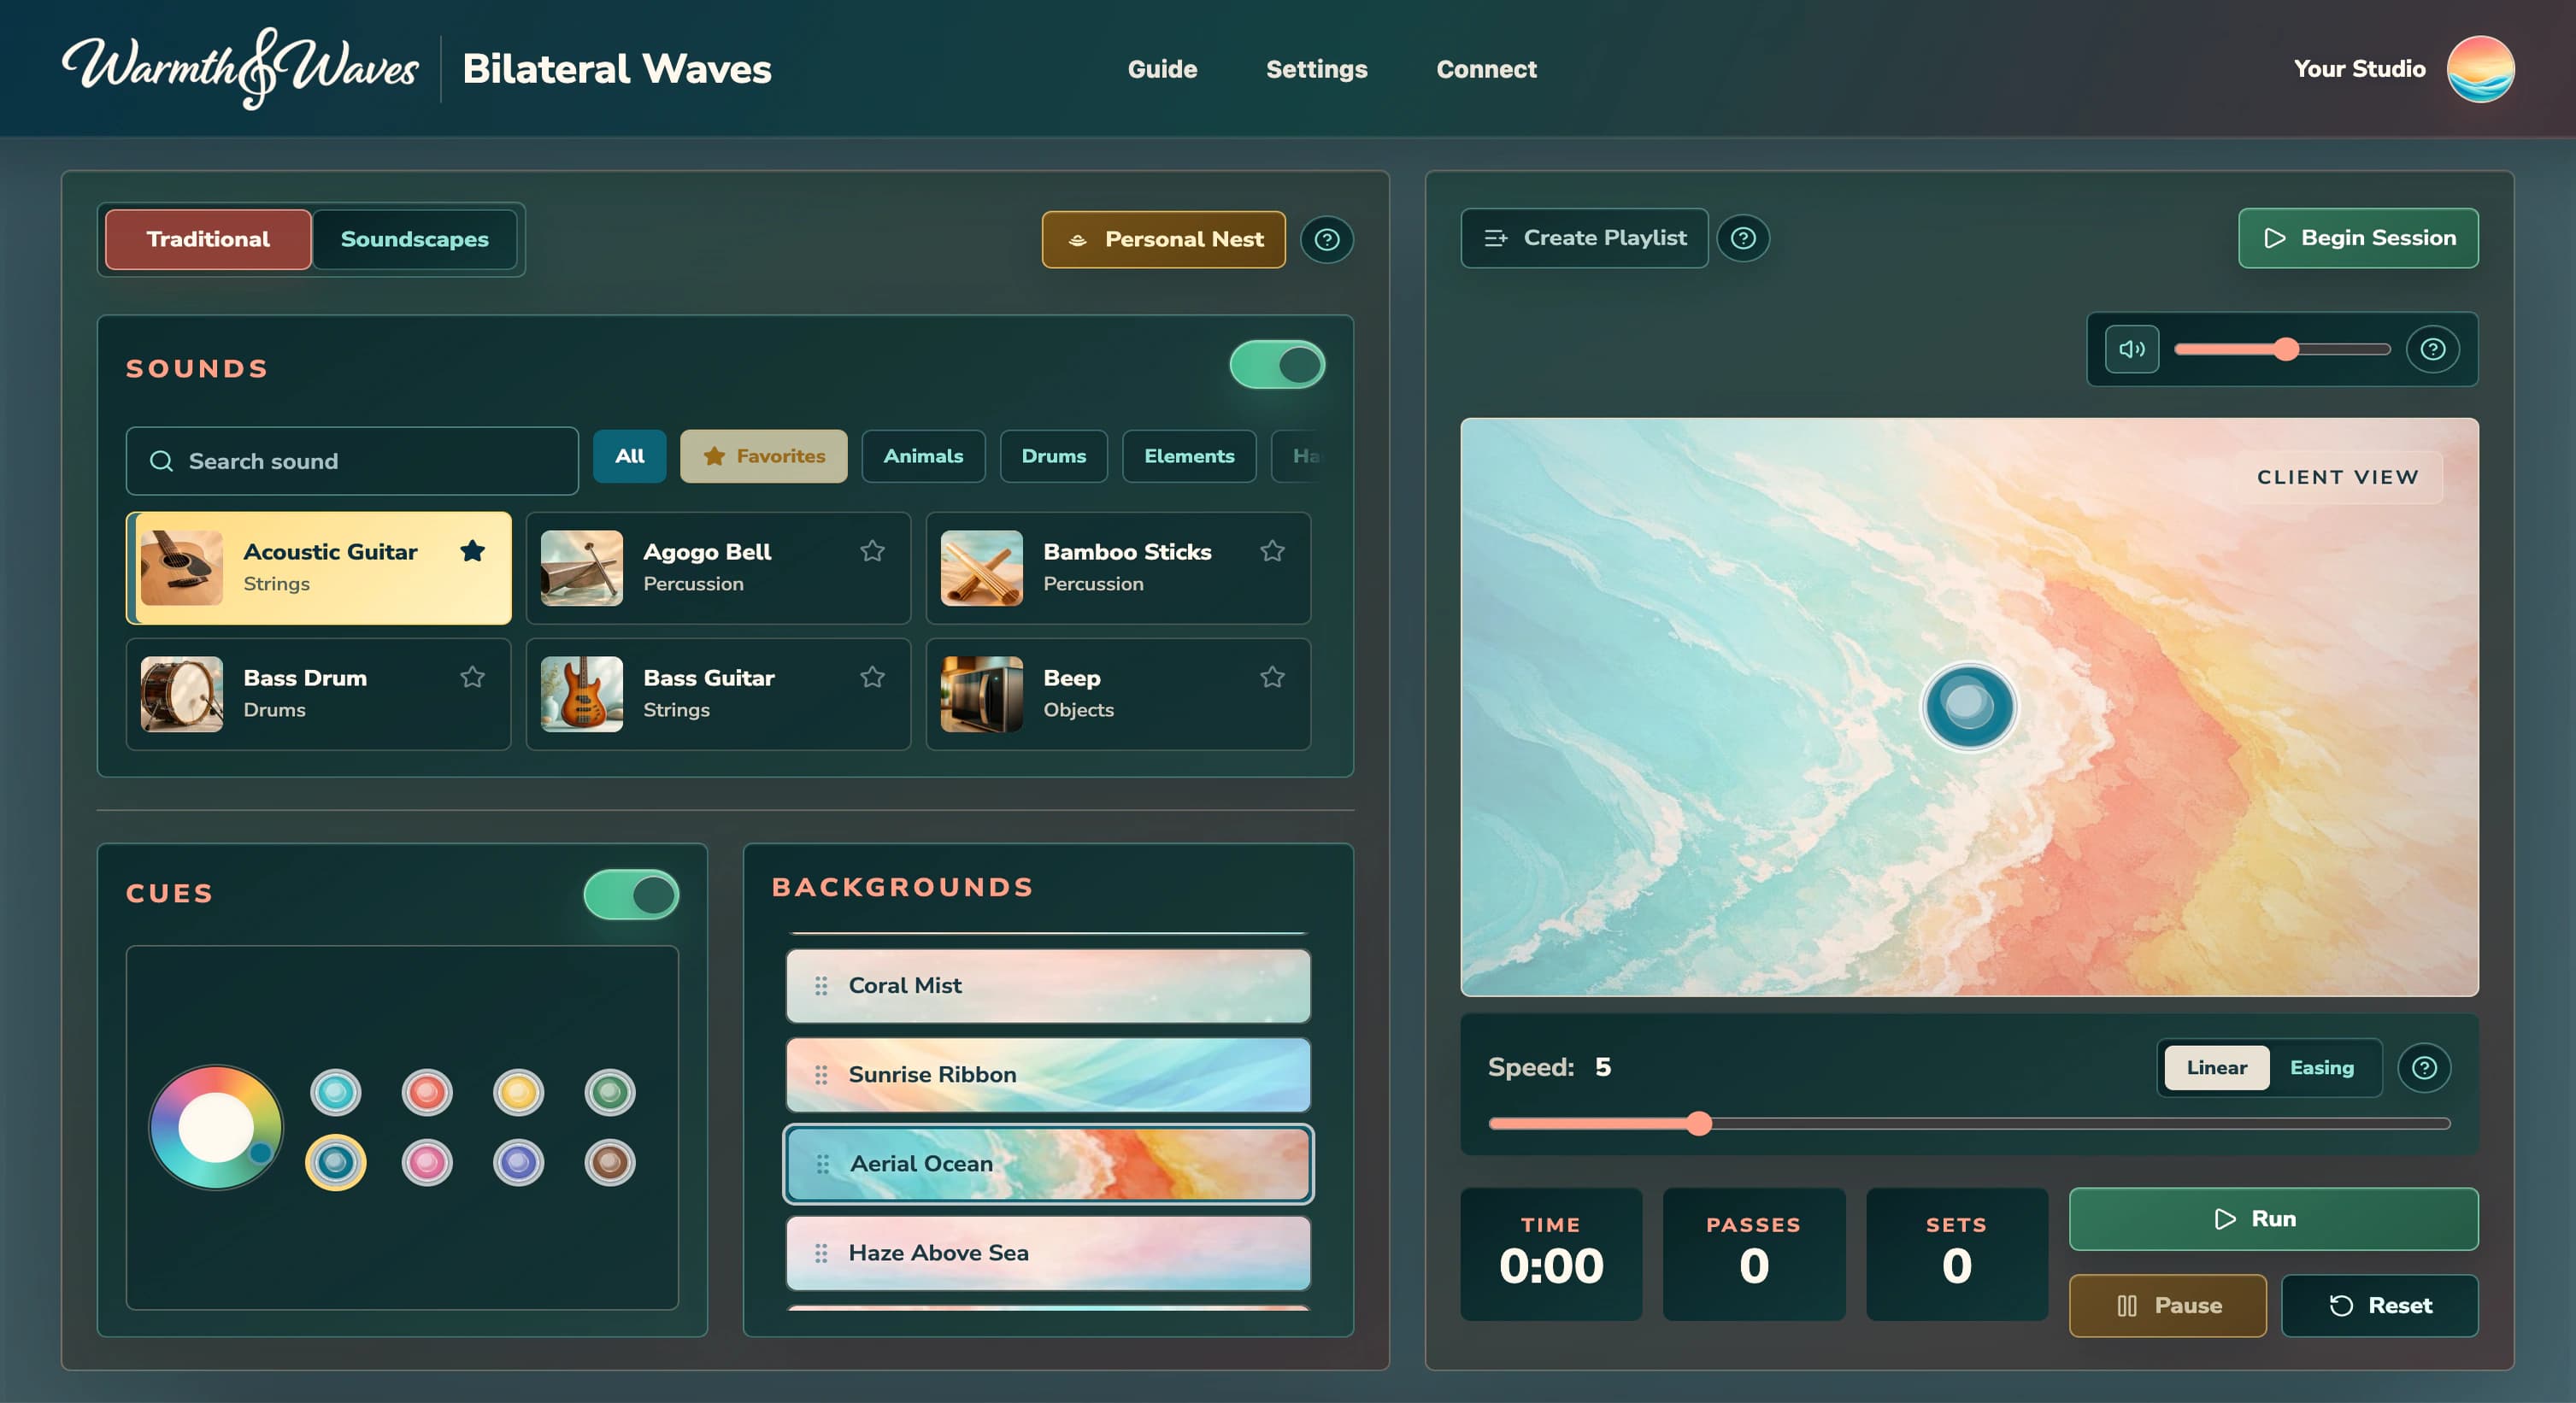
Task: Choose Haze Above Sea background
Action: 1048,1252
